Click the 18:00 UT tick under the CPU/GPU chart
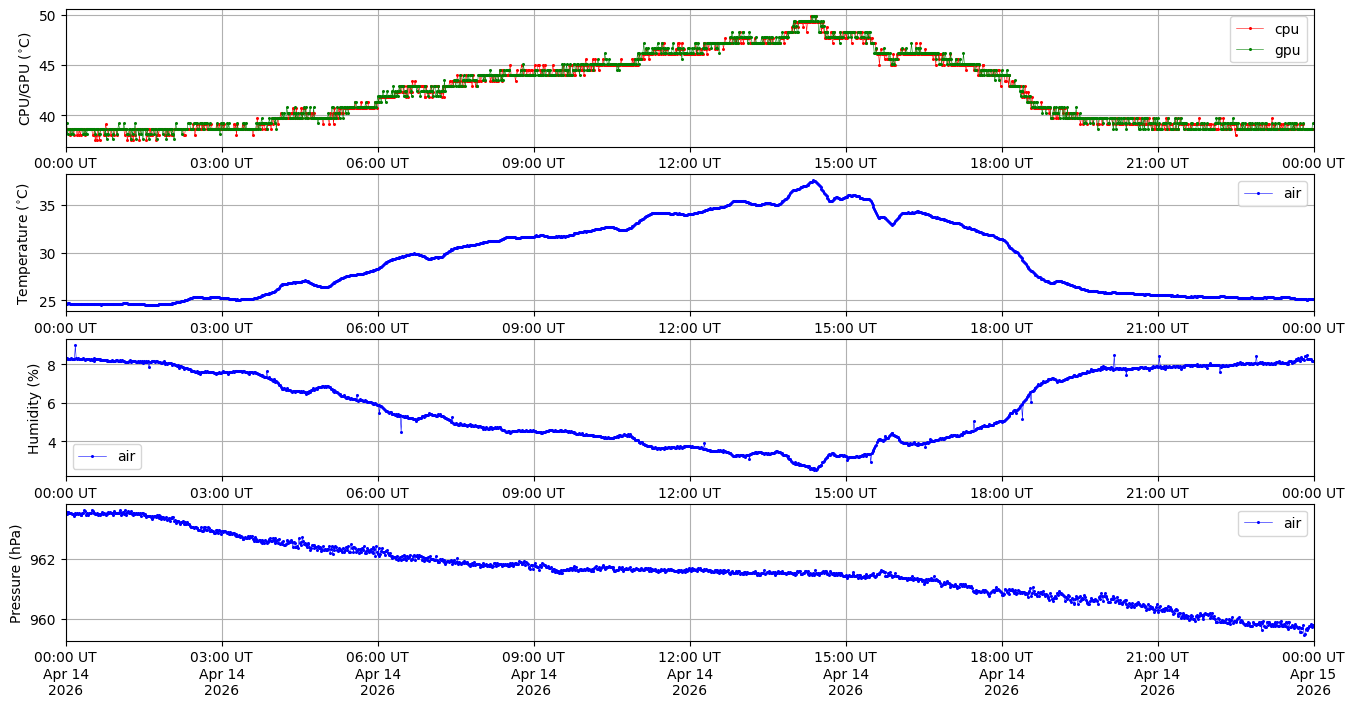The width and height of the screenshot is (1354, 707). (x=1002, y=163)
